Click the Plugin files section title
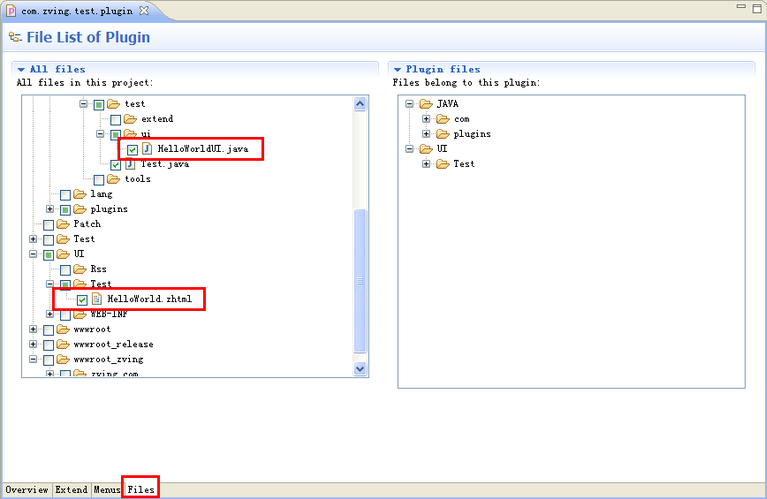Screen dimensions: 767x499 (442, 69)
